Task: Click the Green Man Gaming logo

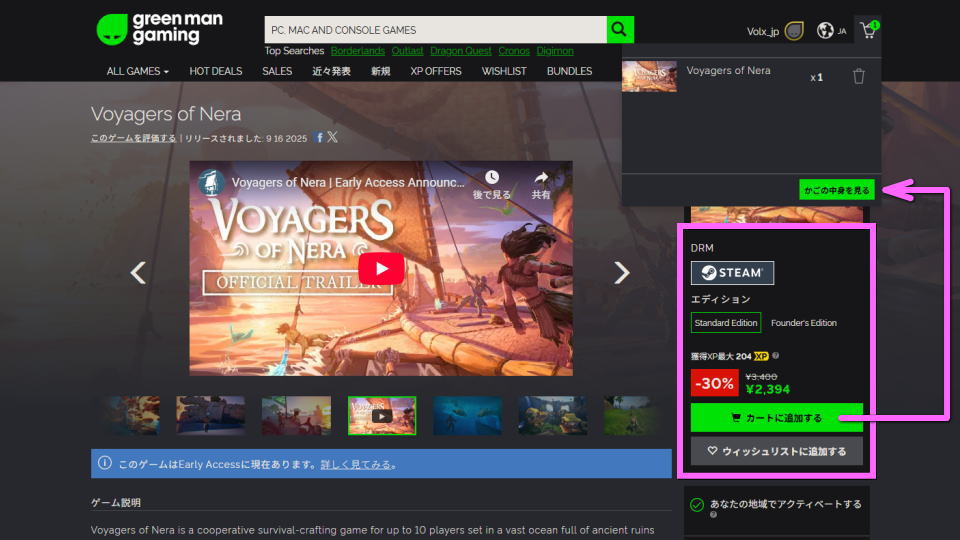Action: point(159,29)
